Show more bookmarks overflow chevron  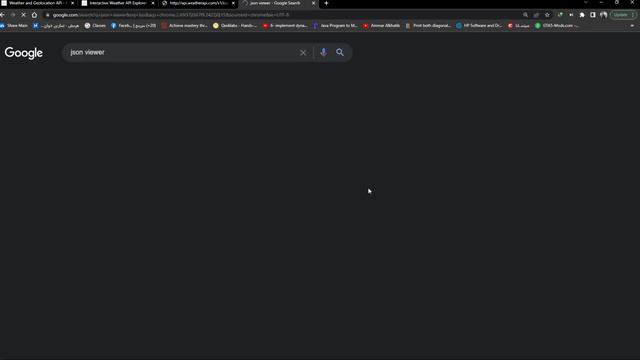tap(632, 25)
